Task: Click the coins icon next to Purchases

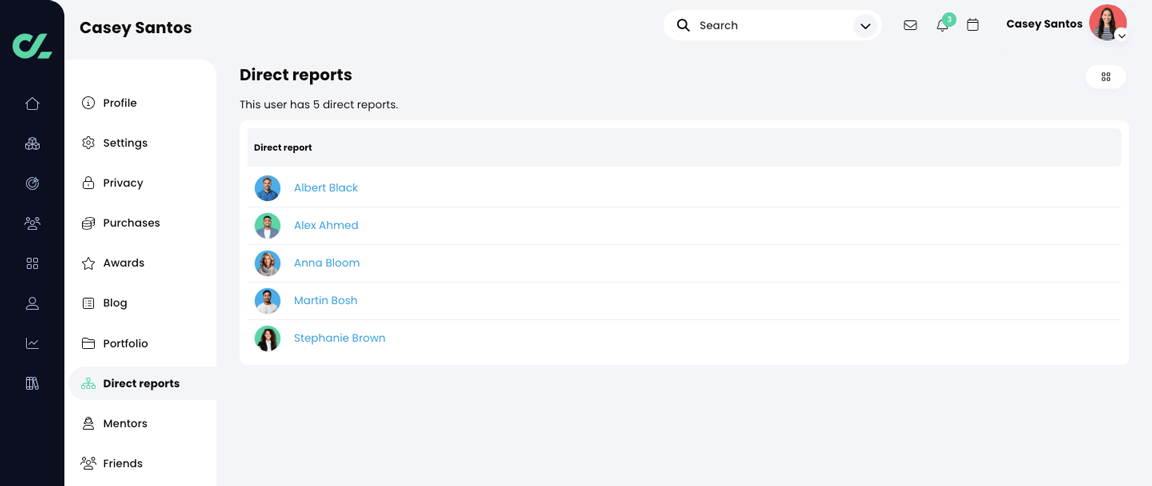Action: tap(88, 223)
